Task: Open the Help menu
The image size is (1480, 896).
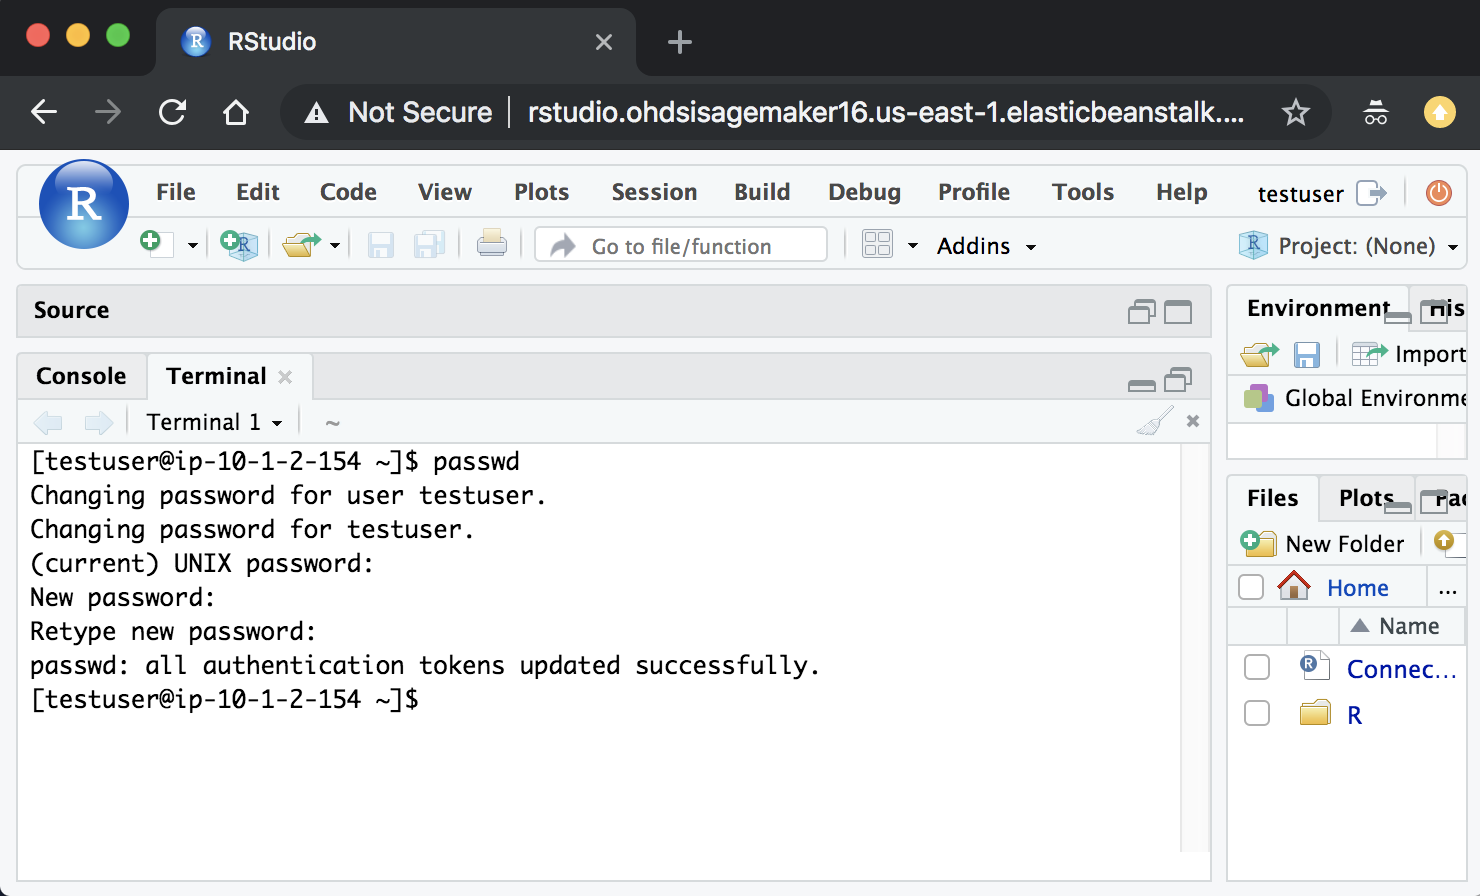Action: click(1182, 192)
